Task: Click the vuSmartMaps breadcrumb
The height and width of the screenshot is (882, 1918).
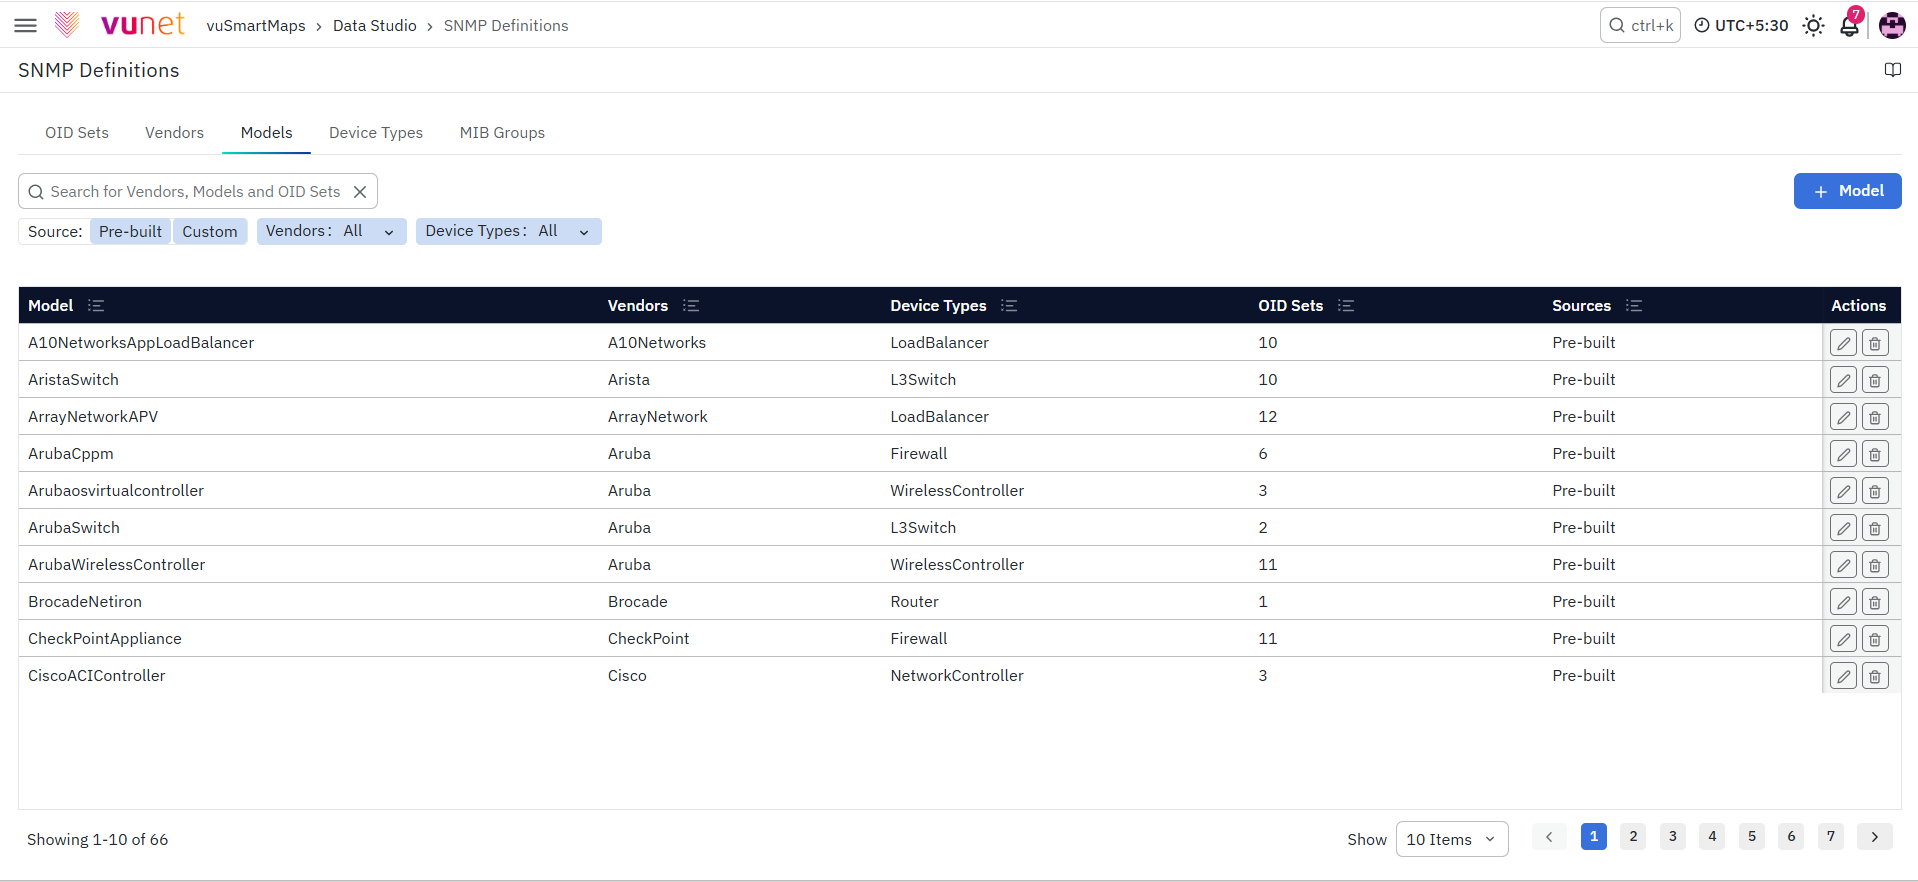Action: (256, 26)
